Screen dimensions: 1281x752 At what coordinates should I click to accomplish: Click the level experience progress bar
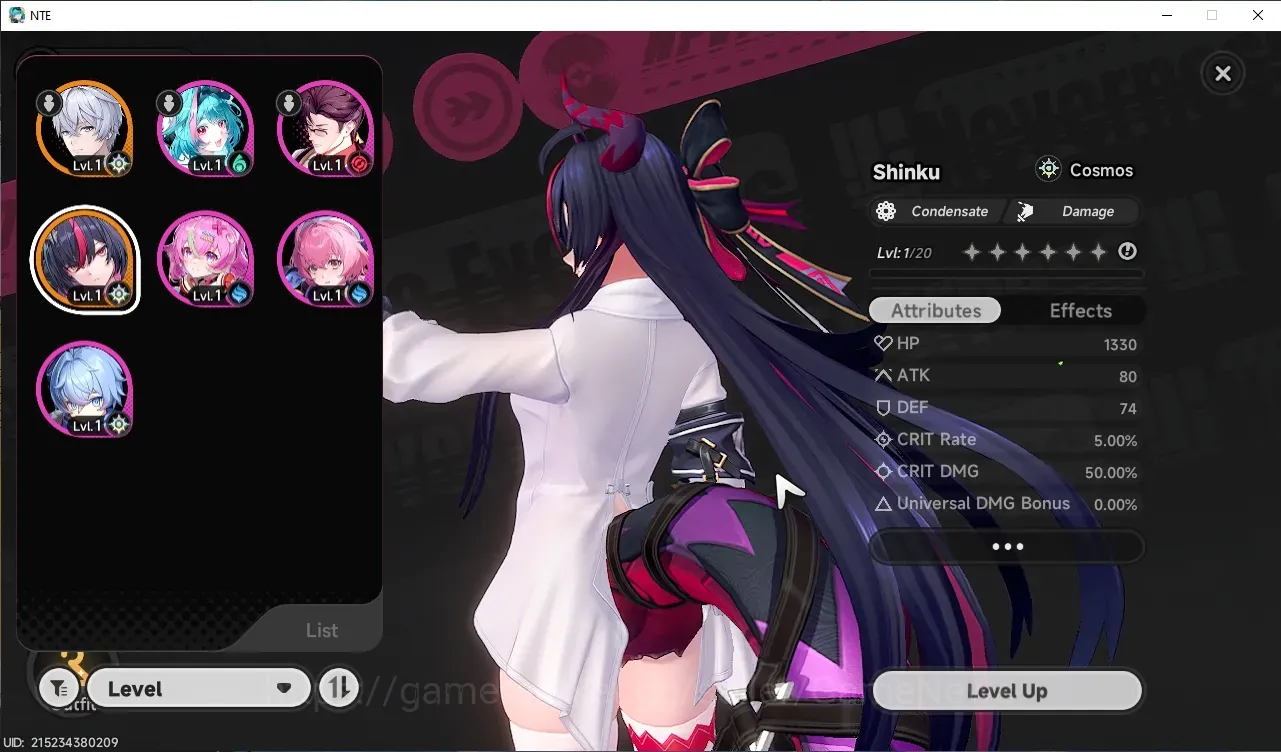click(x=1007, y=273)
